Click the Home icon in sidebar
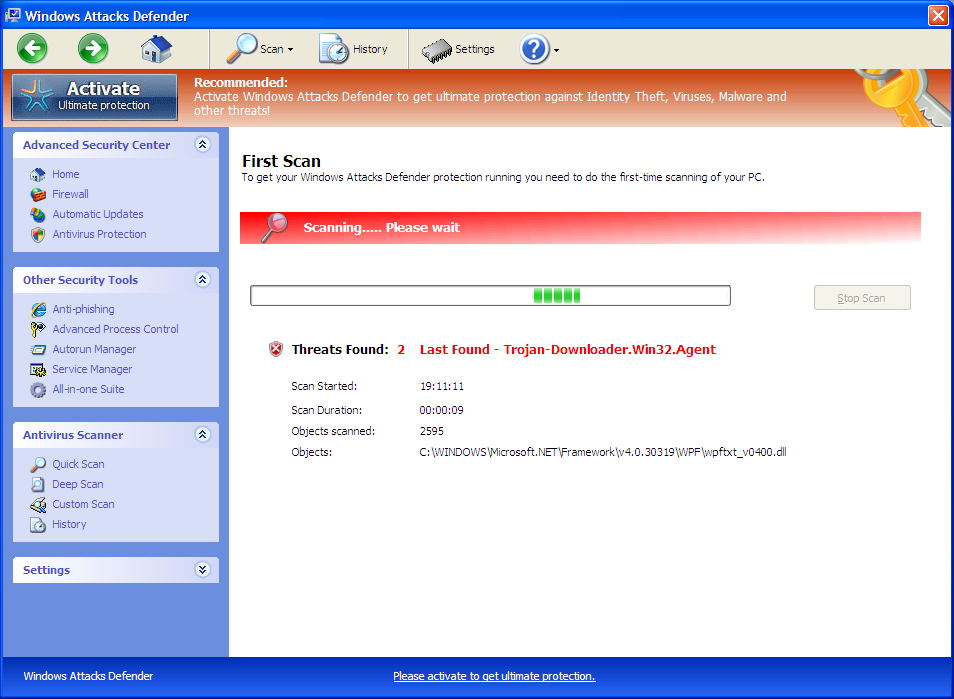Screen dimensions: 954x699 click(x=38, y=175)
